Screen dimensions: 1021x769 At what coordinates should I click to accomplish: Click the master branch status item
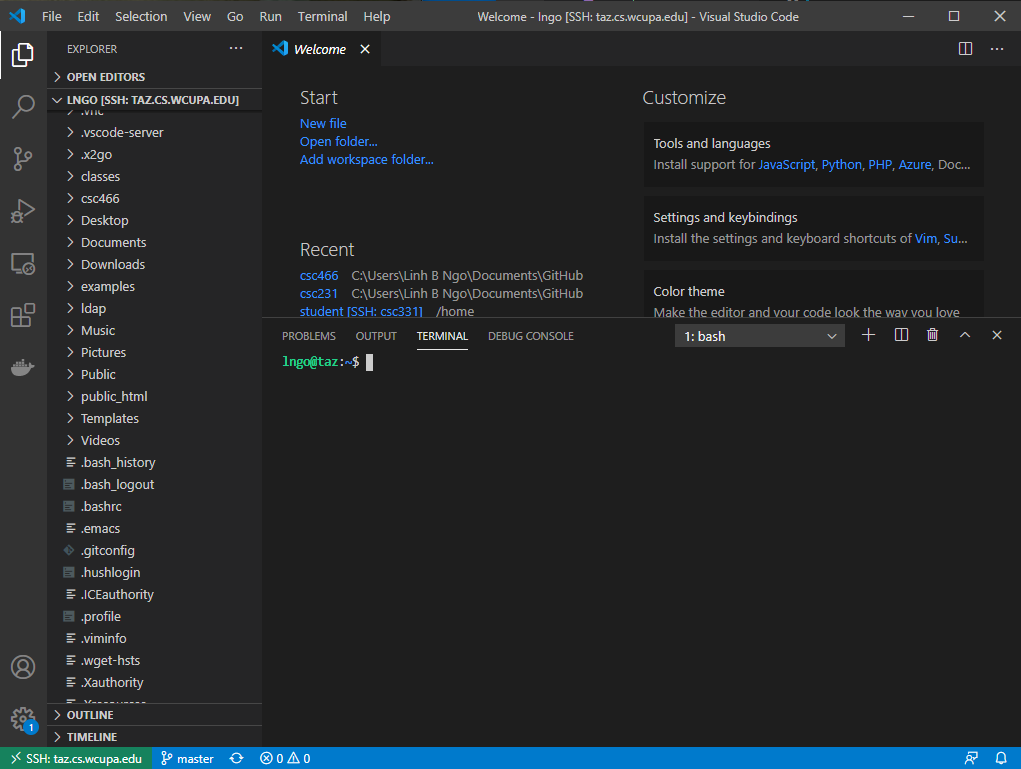point(188,759)
